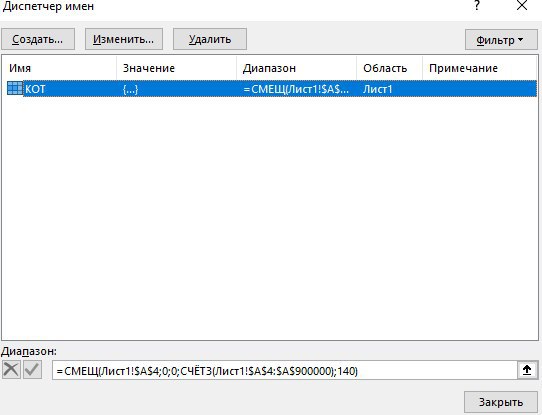Open the Изменить... dialog for the selected name
This screenshot has height=415, width=542.
tap(124, 39)
